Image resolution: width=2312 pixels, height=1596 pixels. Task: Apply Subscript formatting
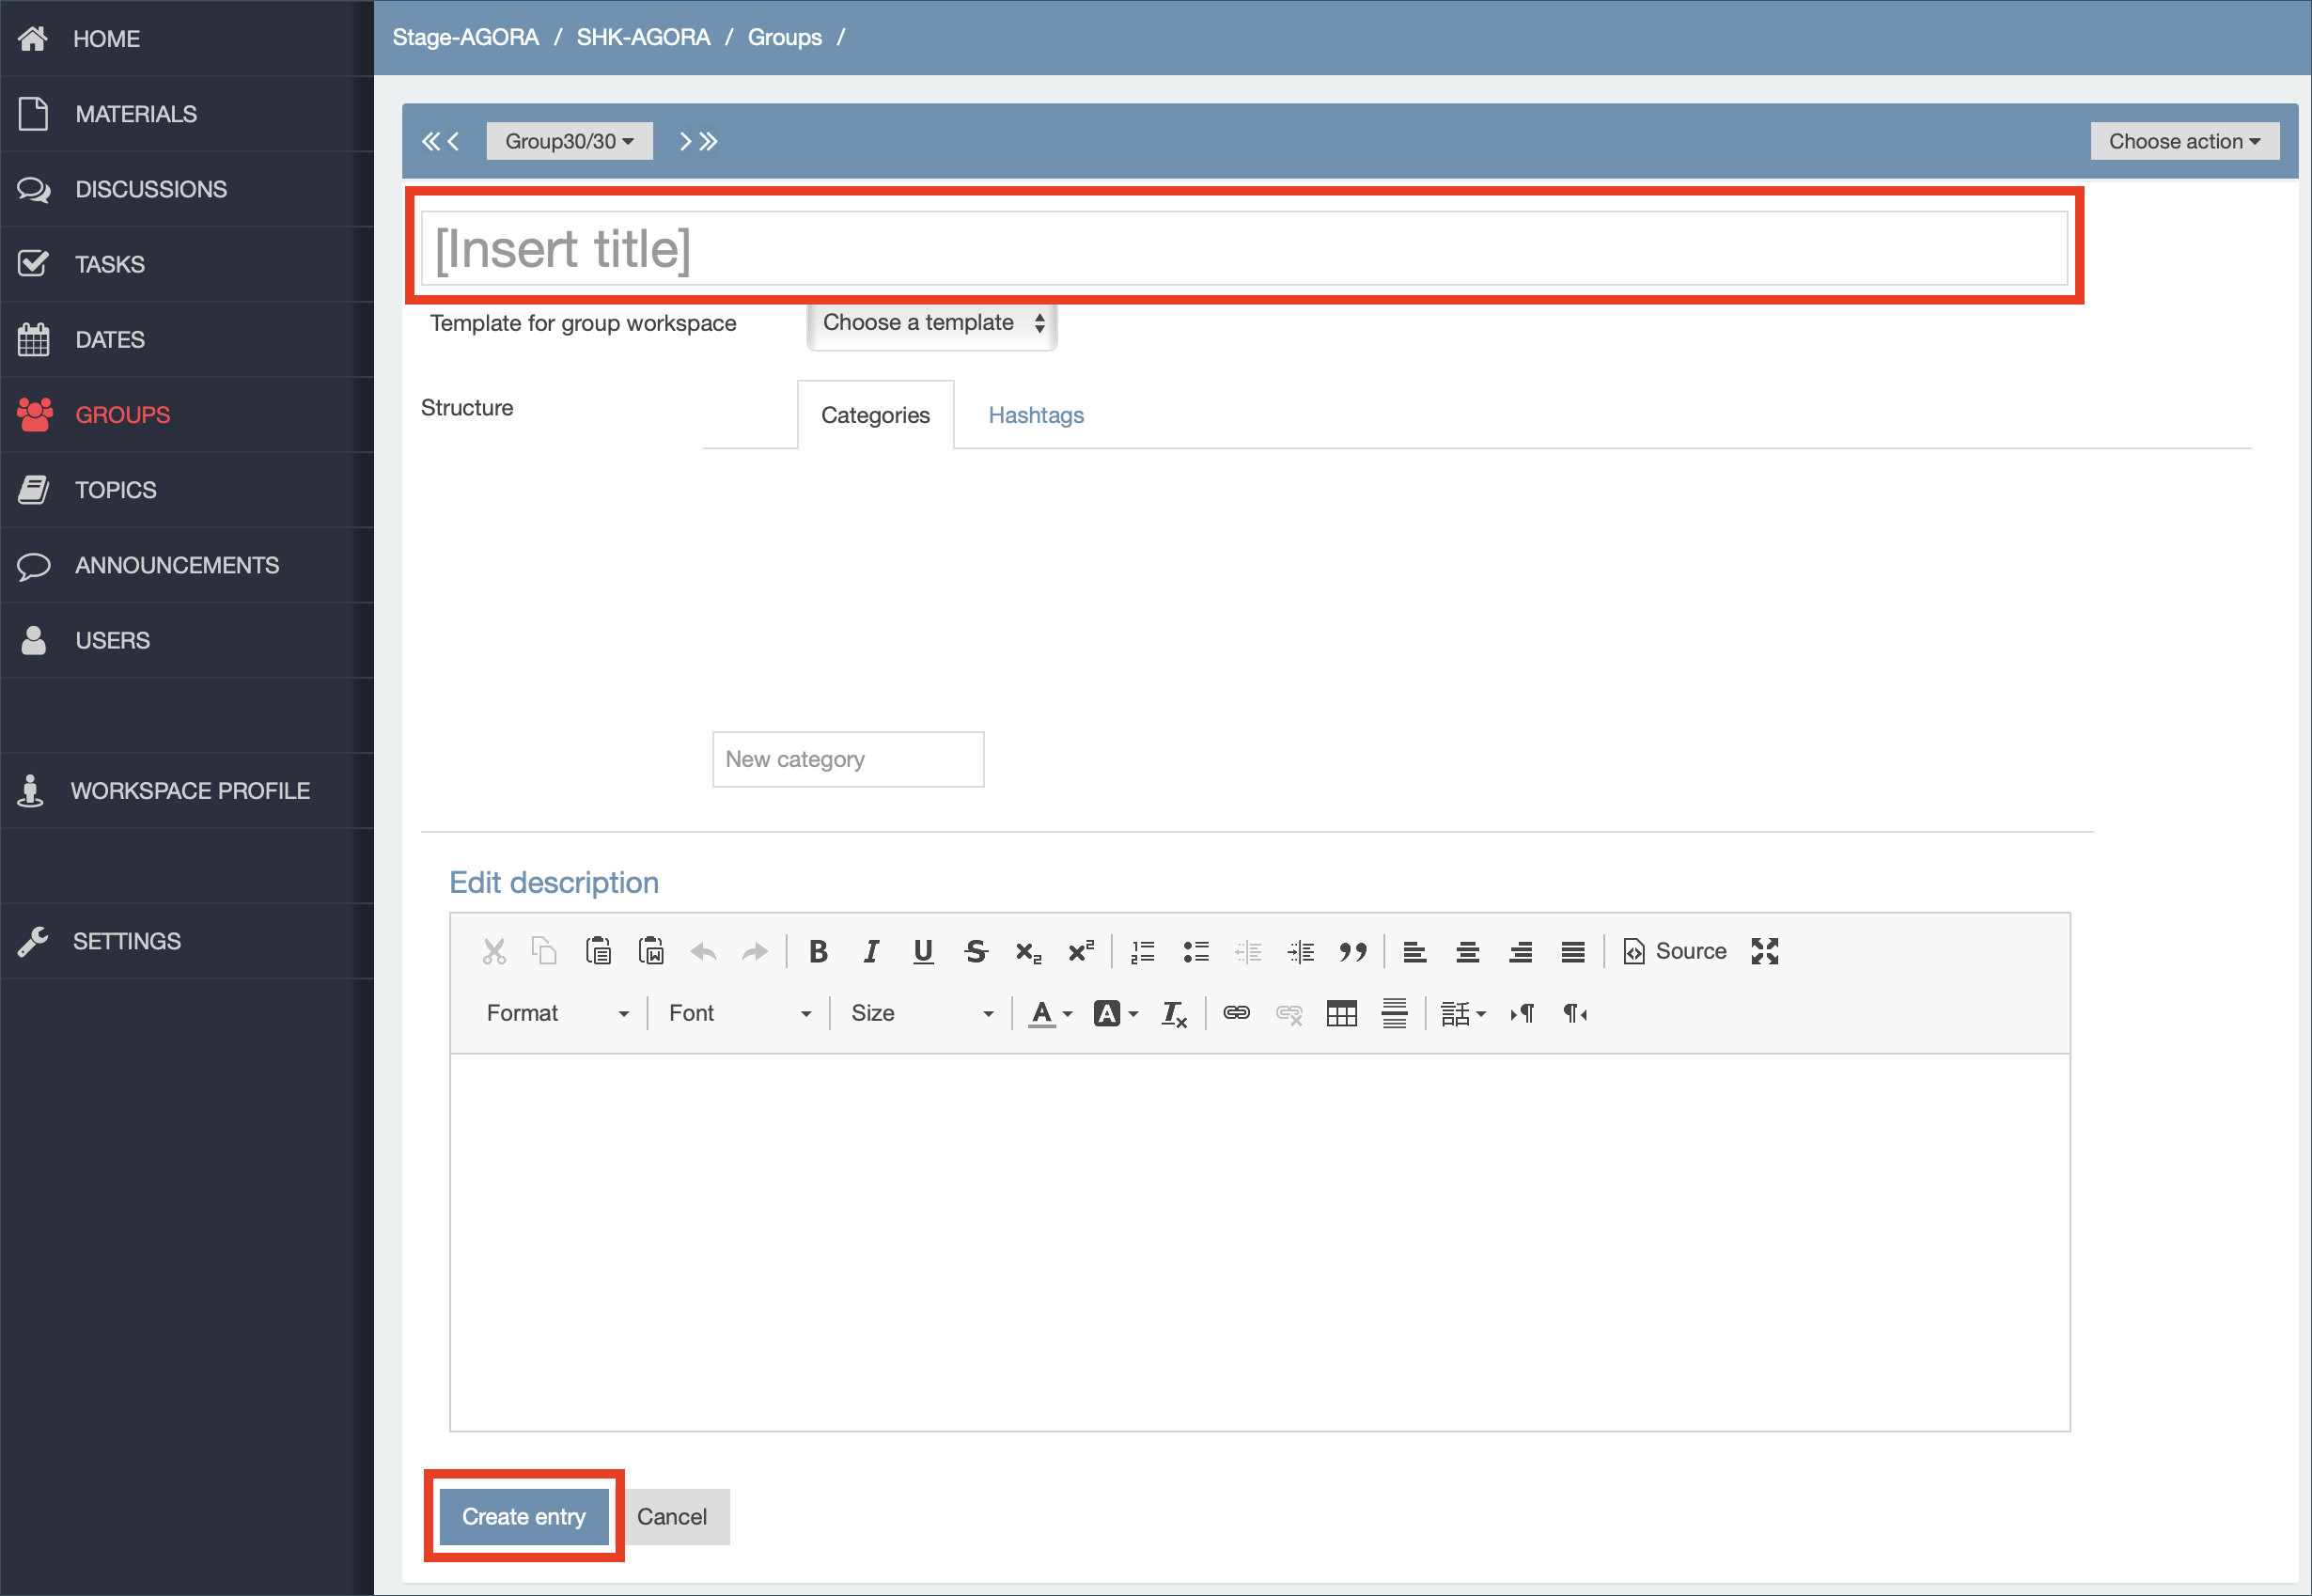pos(1028,951)
